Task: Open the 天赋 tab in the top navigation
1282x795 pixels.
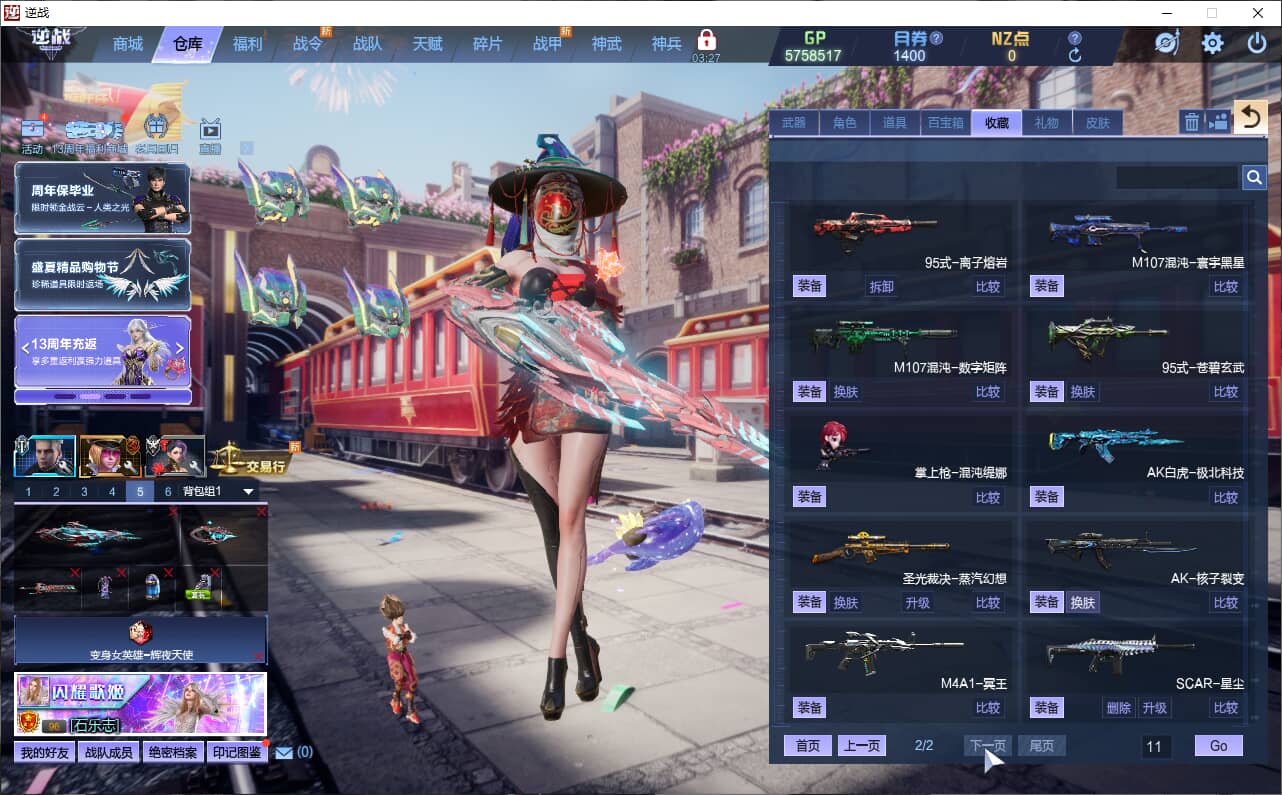Action: tap(427, 44)
